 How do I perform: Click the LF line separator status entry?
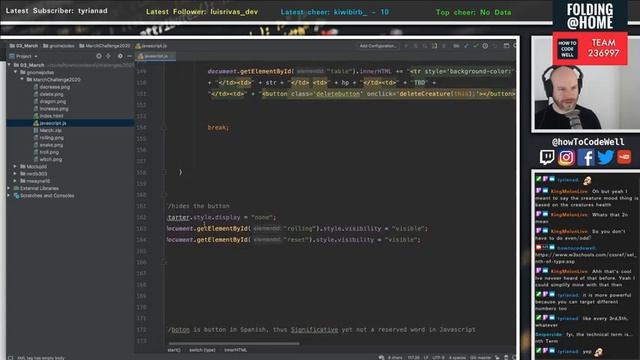coord(426,358)
